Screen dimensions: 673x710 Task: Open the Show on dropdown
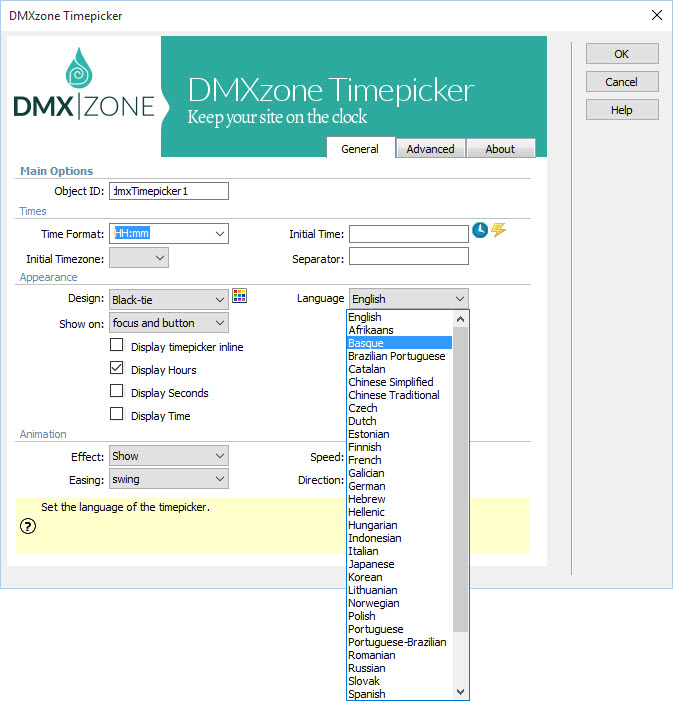click(x=169, y=323)
